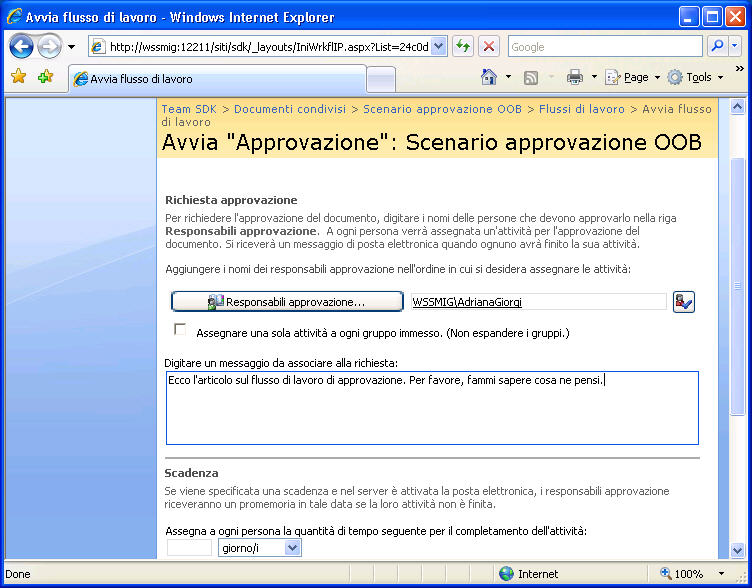Screen dimensions: 752x588
Task: Click the Google search magnifier button
Action: [x=717, y=47]
